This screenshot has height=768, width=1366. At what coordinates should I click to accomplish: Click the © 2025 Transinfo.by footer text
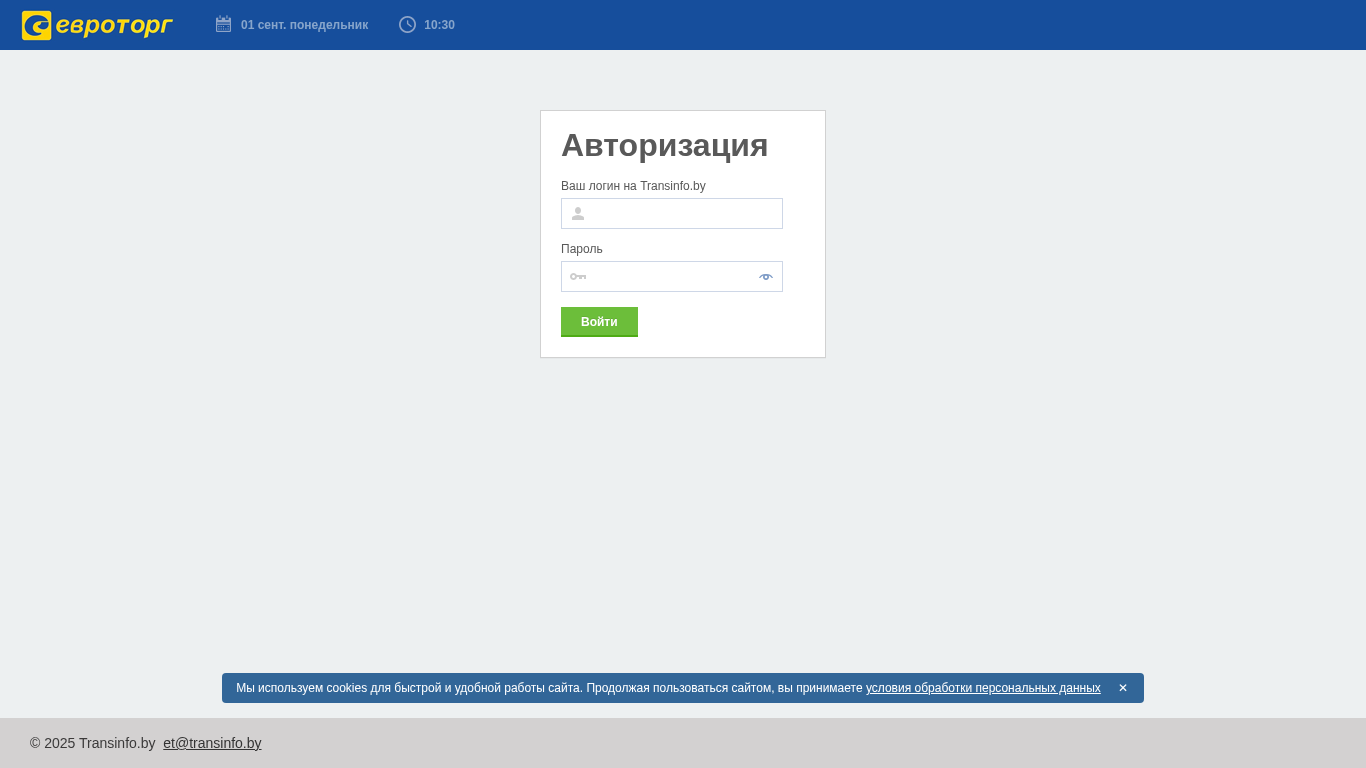(92, 743)
